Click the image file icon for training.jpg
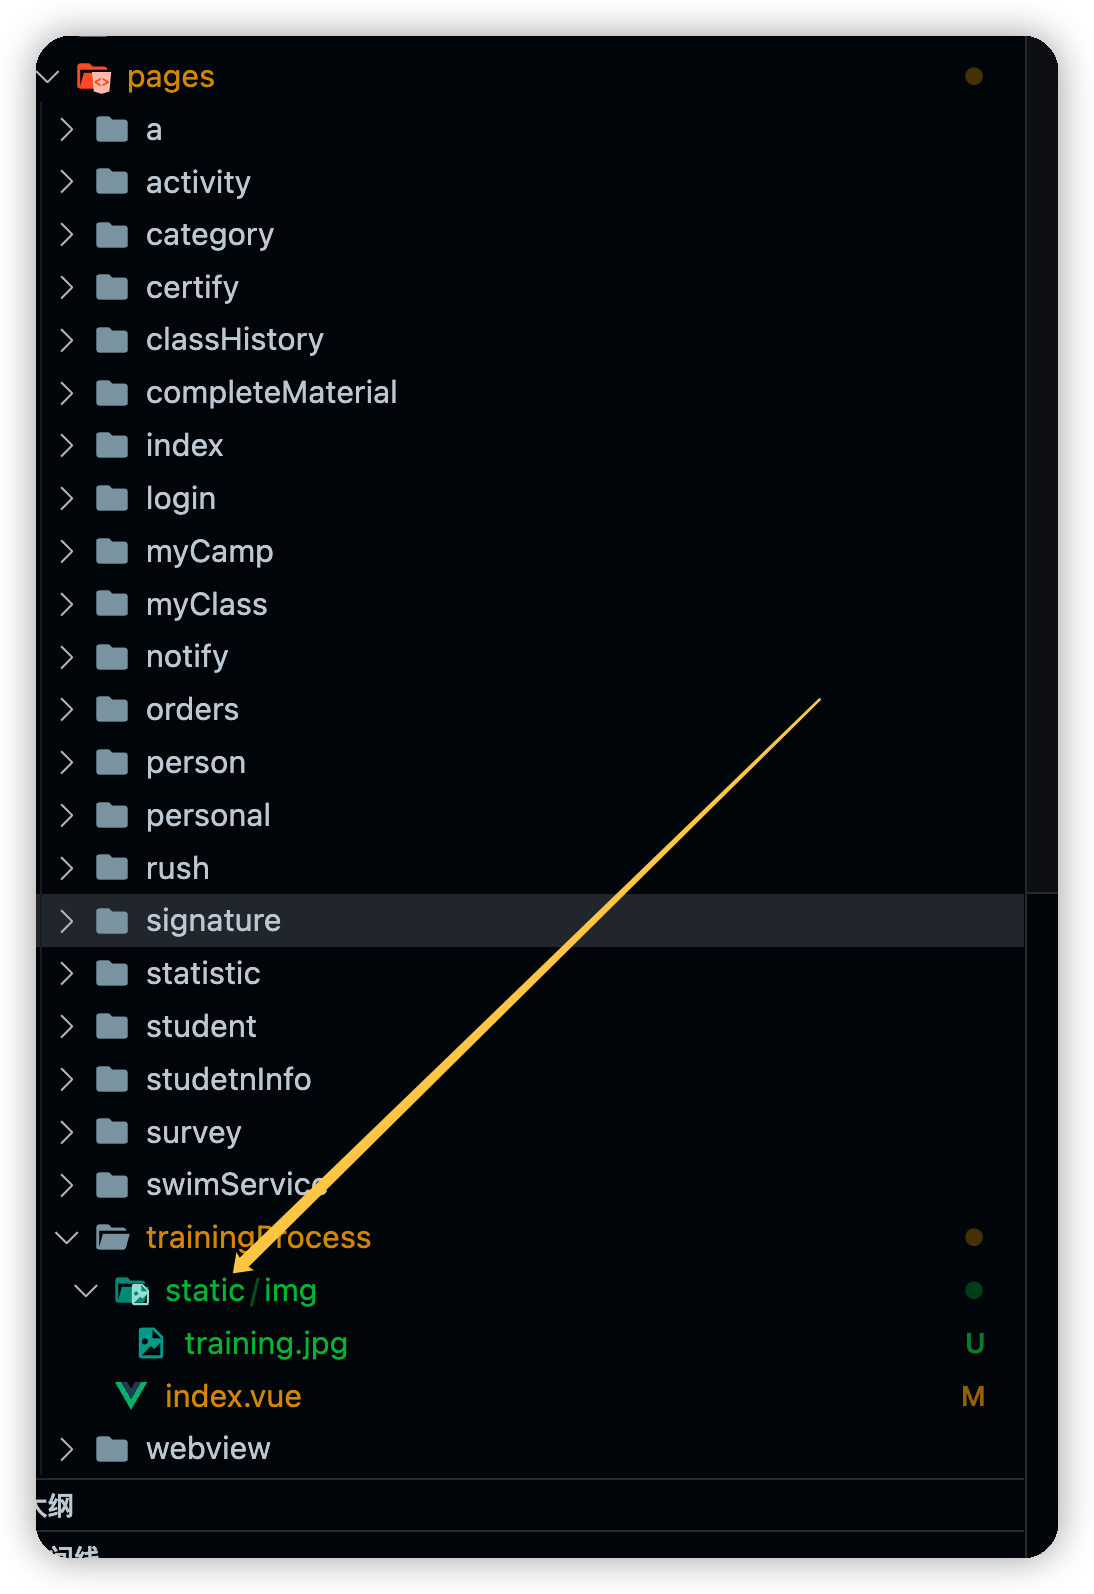This screenshot has height=1594, width=1094. tap(151, 1343)
